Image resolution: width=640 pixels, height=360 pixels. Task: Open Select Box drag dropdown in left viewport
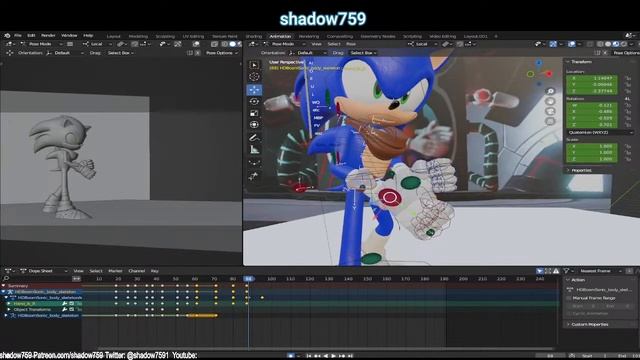tap(120, 53)
